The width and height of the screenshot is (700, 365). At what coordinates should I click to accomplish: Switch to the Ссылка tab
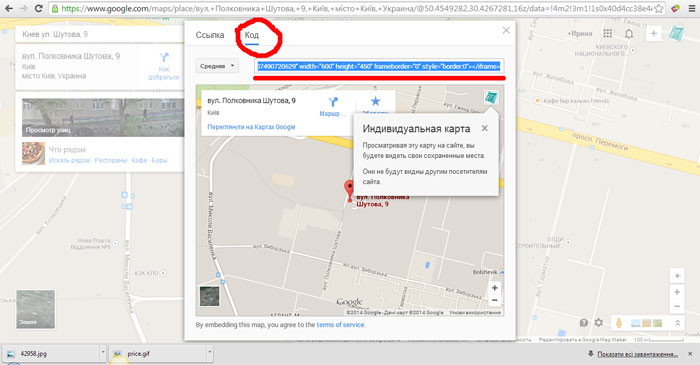pyautogui.click(x=210, y=35)
